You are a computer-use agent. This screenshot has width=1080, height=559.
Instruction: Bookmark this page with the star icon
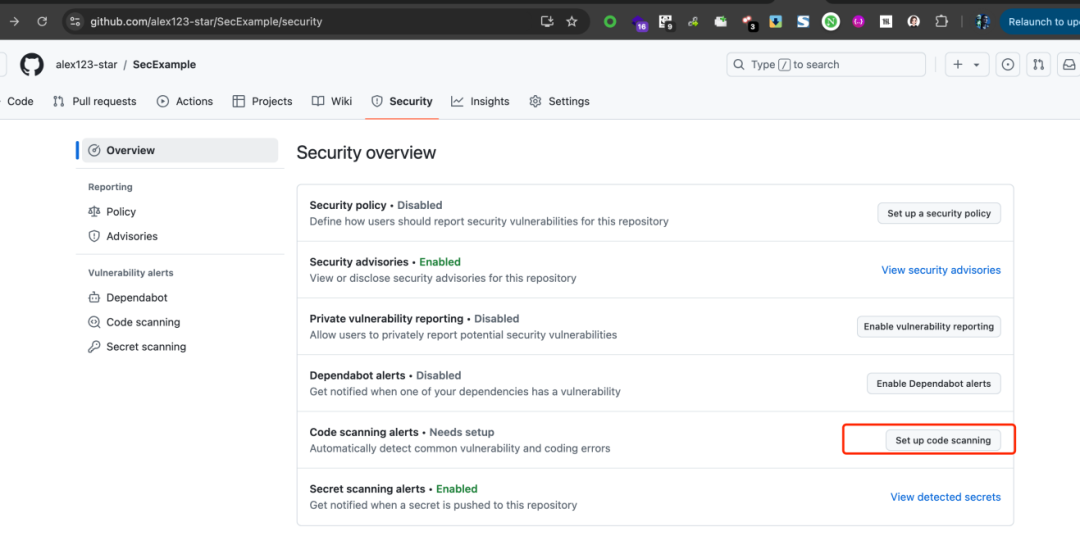coord(572,21)
